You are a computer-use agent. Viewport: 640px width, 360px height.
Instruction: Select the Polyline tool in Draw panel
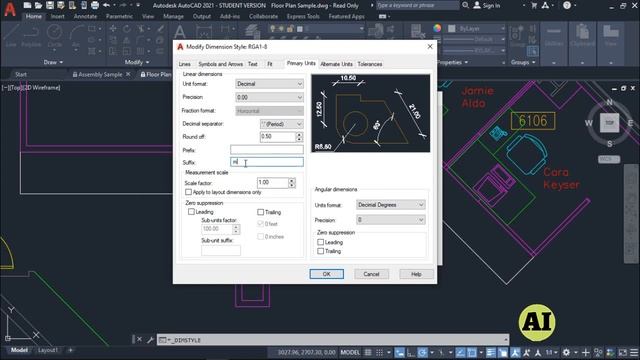click(31, 36)
